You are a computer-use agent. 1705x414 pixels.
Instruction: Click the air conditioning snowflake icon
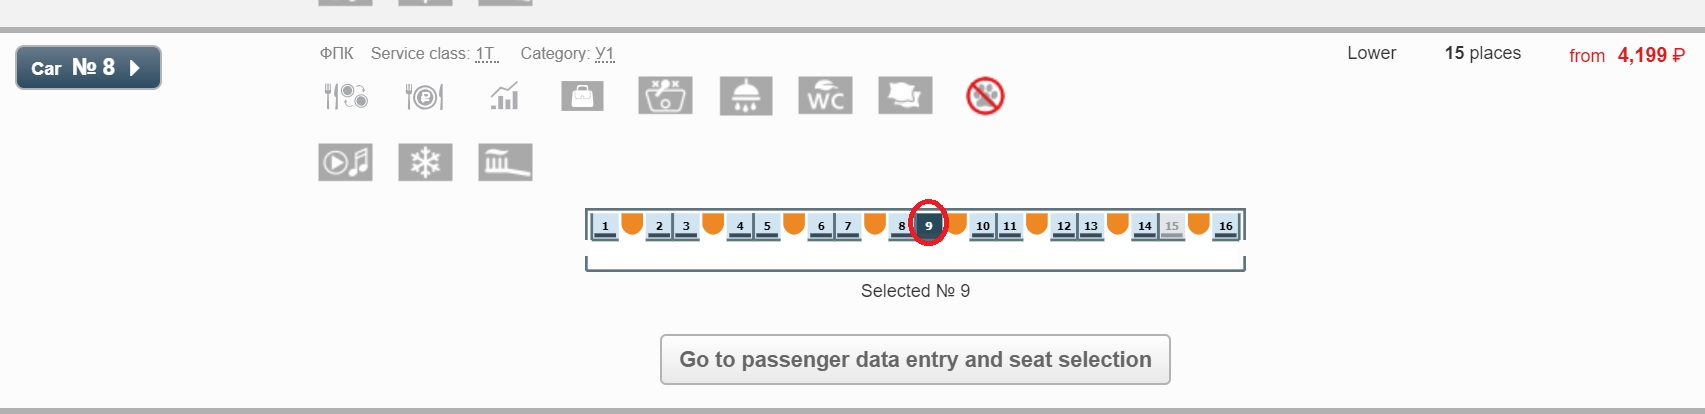[x=425, y=162]
